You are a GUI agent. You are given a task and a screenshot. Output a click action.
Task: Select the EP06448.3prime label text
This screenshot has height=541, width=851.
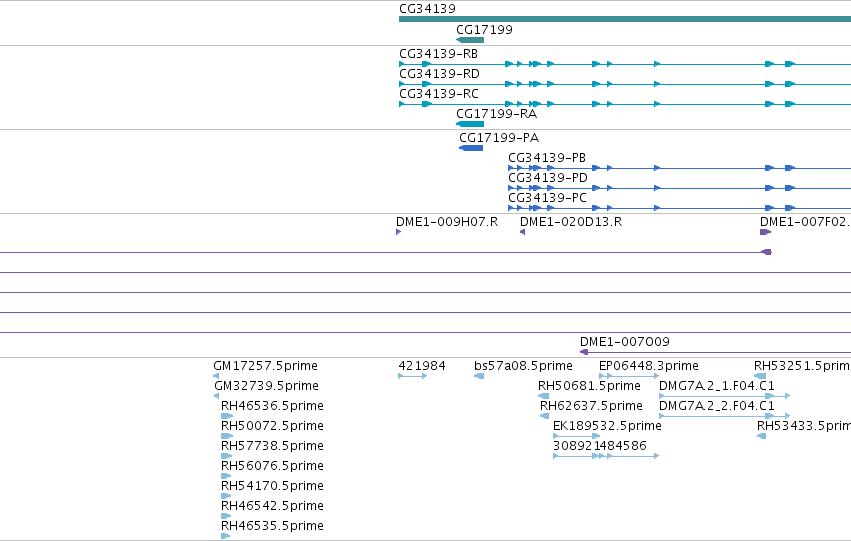tap(649, 366)
